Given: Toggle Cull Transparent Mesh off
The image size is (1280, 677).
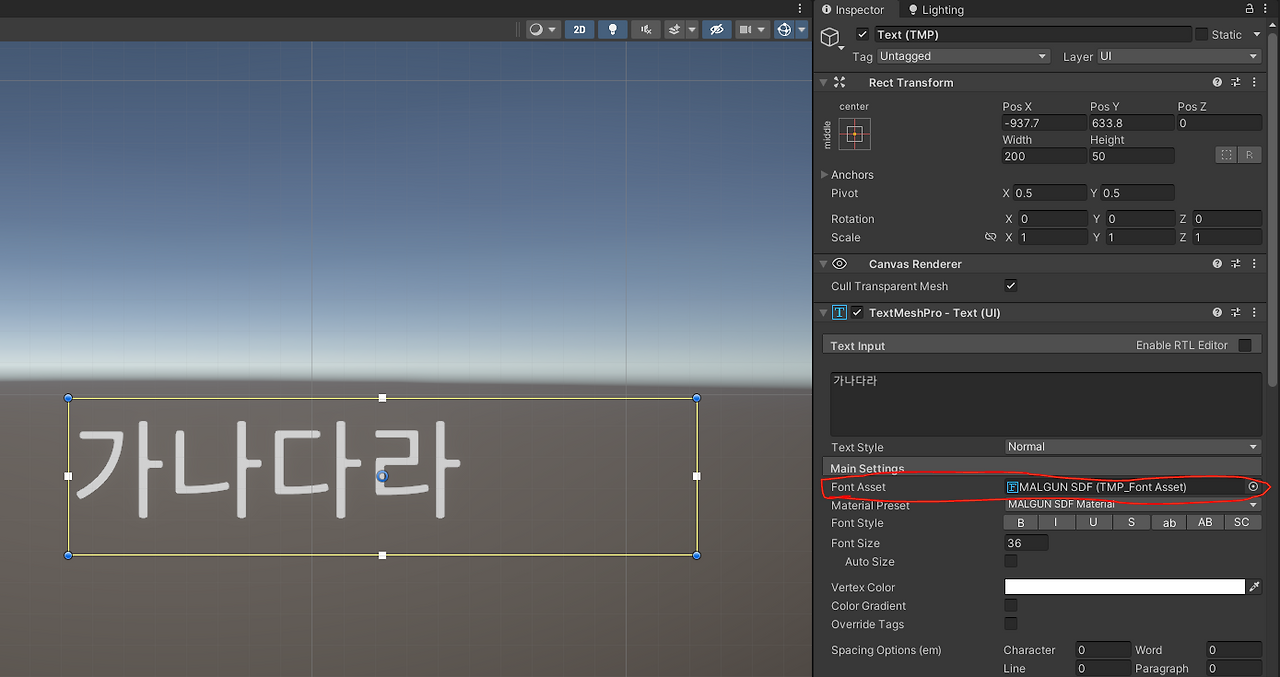Looking at the screenshot, I should pos(1010,285).
